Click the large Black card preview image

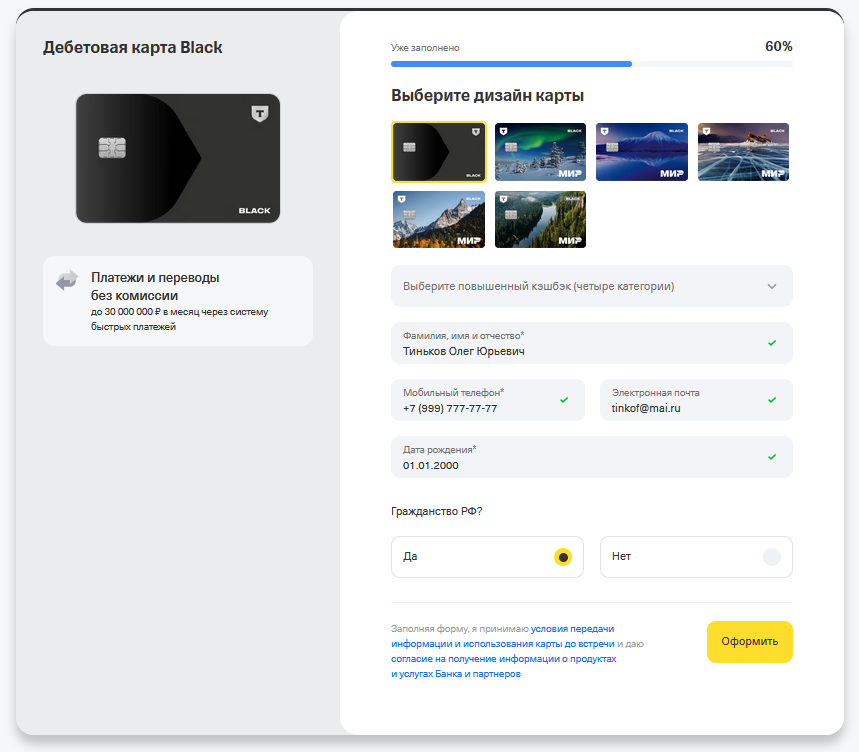tap(178, 158)
